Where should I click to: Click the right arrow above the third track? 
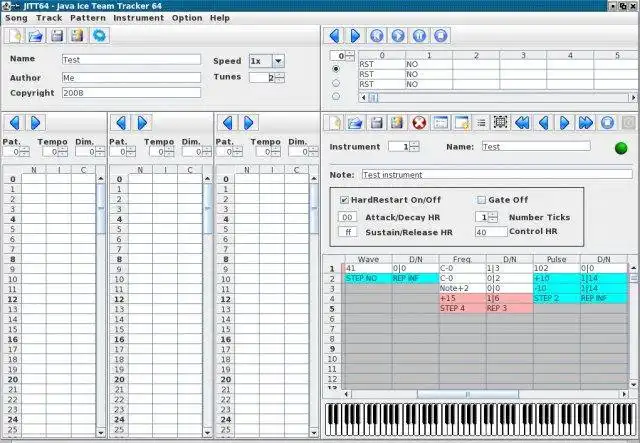point(249,122)
